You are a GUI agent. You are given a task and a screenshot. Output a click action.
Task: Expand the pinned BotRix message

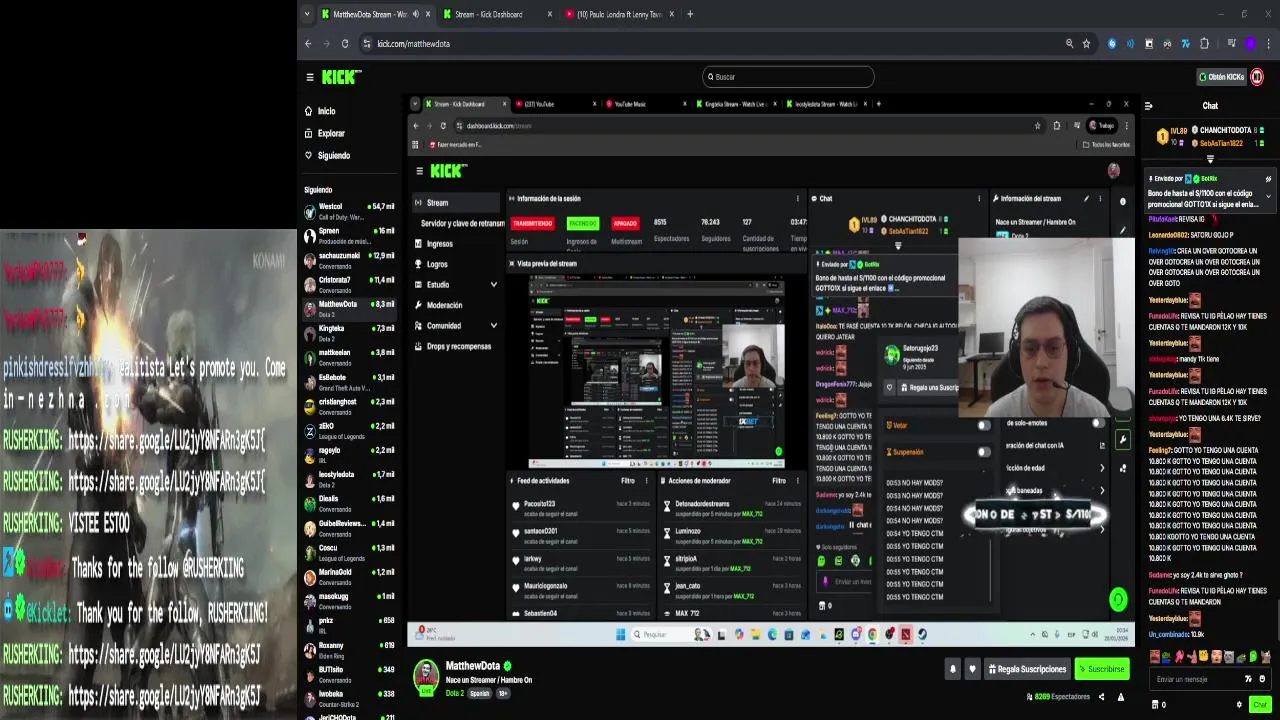pos(1268,197)
